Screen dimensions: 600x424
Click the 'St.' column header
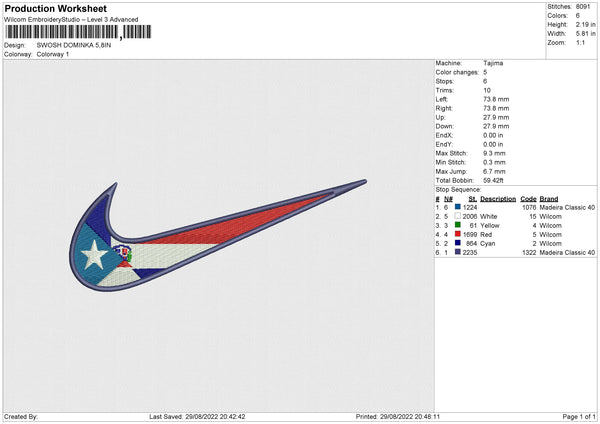473,199
